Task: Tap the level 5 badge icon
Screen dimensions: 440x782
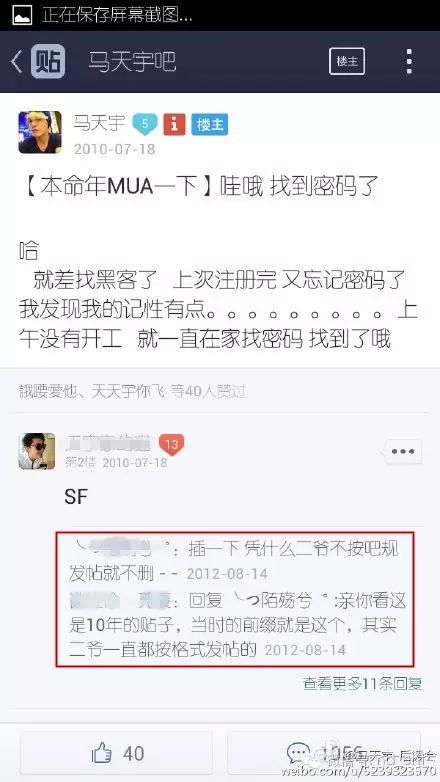Action: (145, 124)
